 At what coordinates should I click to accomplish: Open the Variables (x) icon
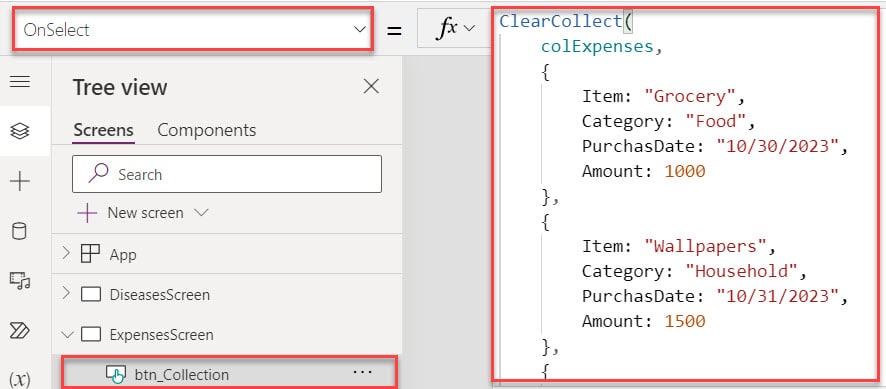click(20, 379)
